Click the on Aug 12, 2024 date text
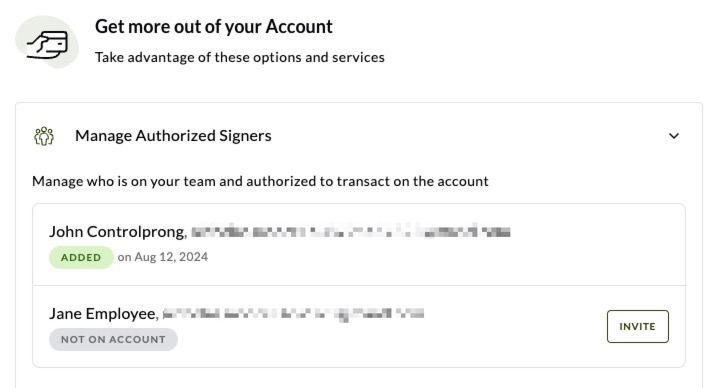 163,257
